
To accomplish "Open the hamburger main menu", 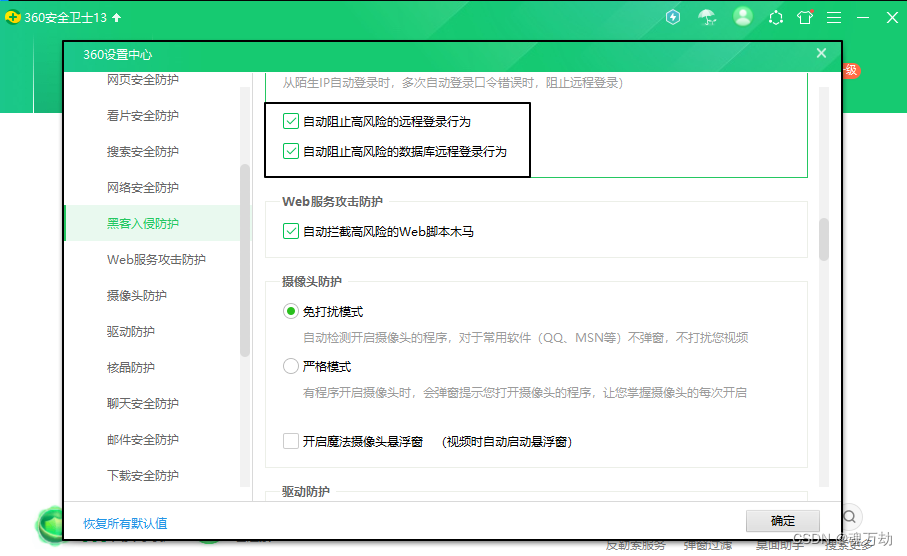I will [x=834, y=18].
